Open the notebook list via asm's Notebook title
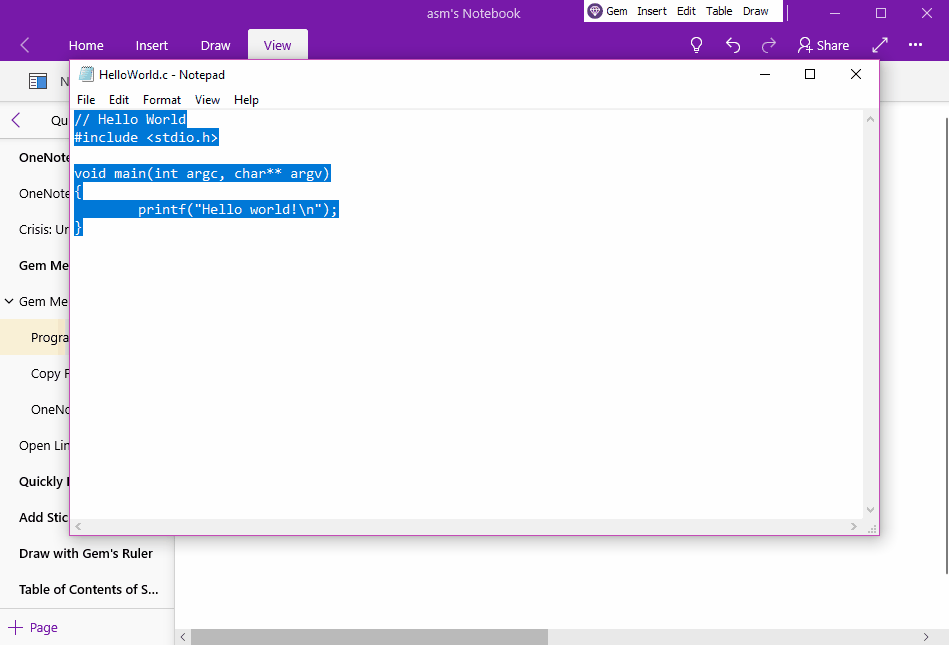The image size is (949, 645). tap(473, 13)
